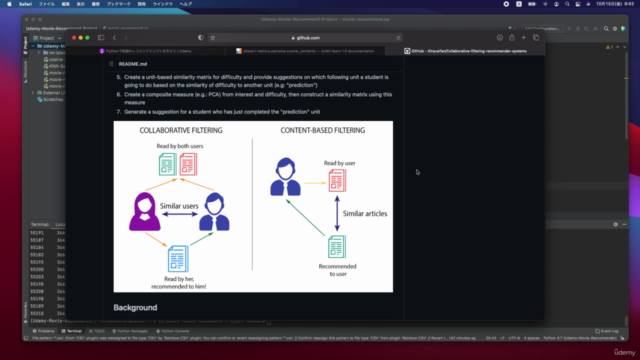Reload the github.com page

[x=398, y=38]
